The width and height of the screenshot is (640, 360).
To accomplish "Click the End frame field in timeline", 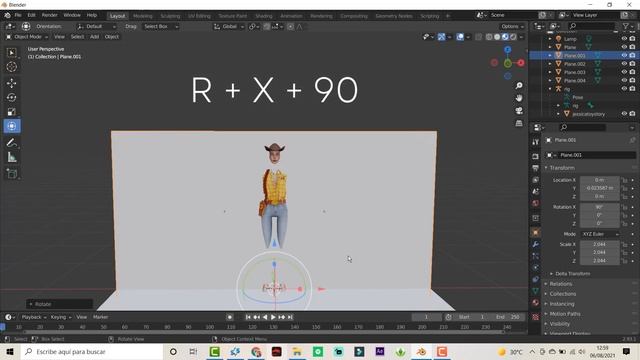I will pos(508,317).
